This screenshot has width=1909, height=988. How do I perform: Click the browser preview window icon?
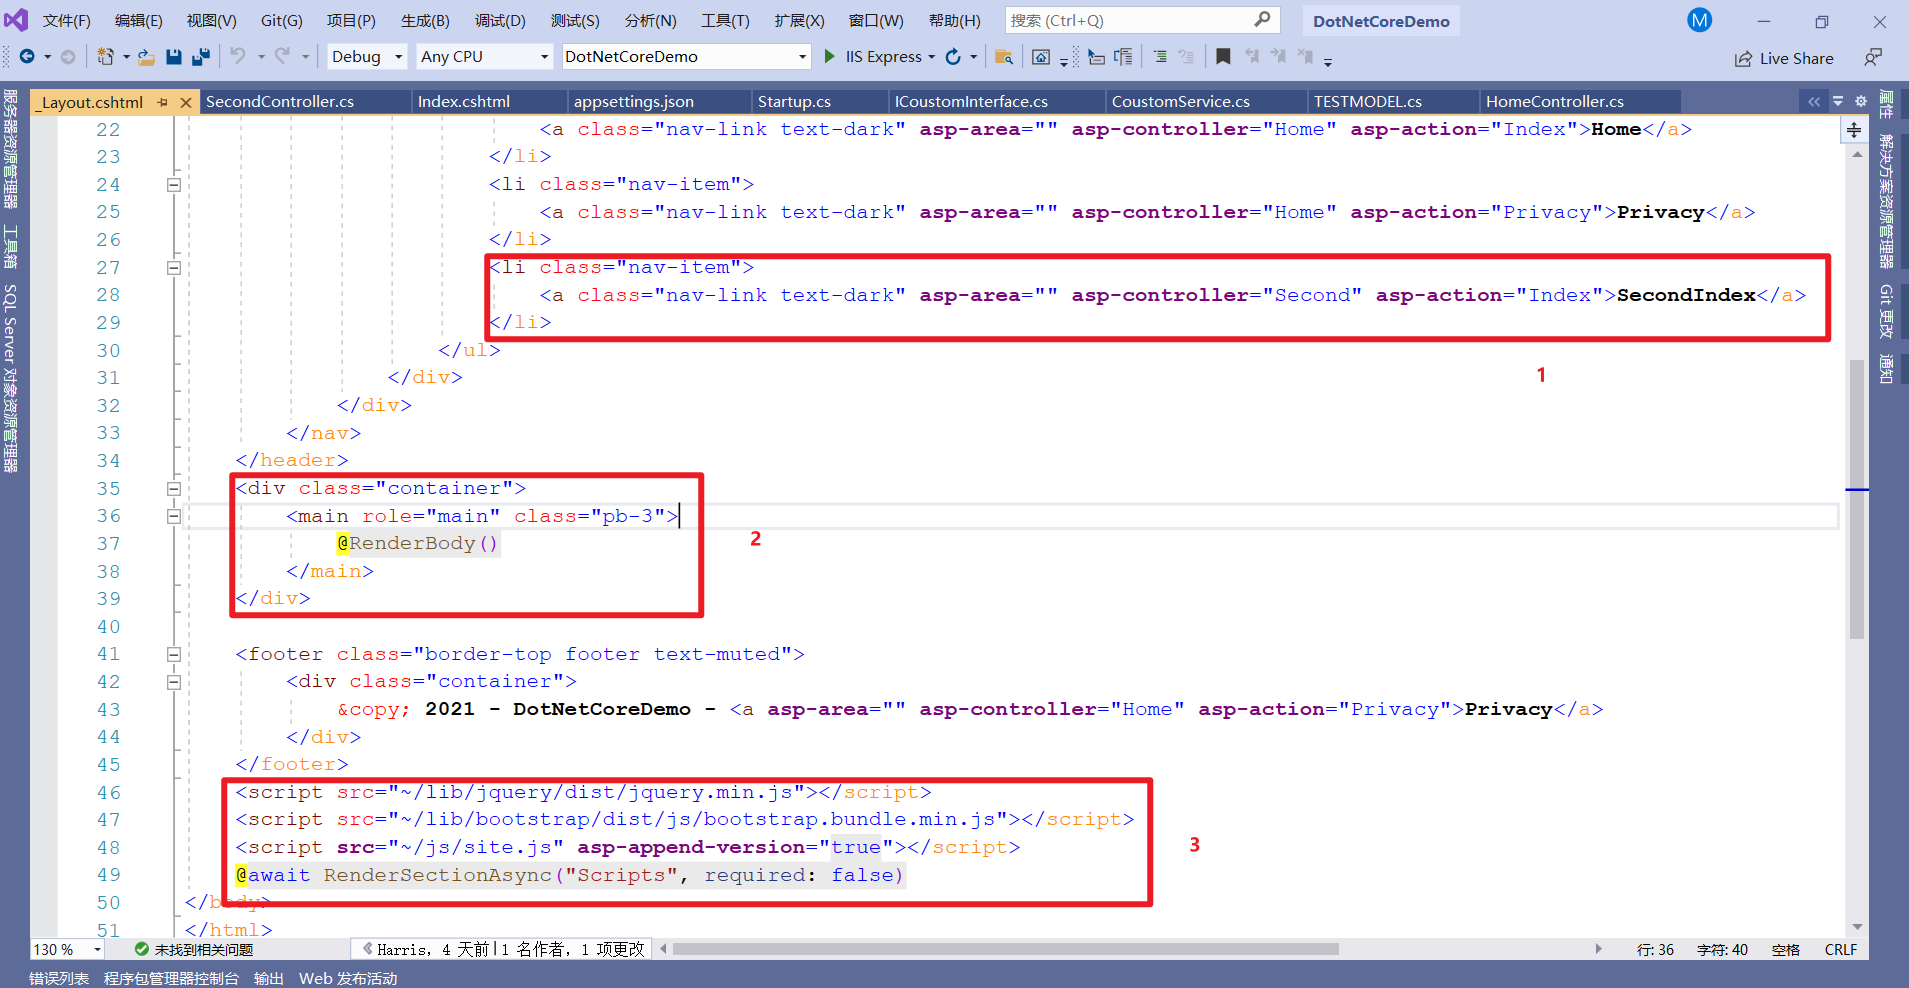[x=1041, y=57]
